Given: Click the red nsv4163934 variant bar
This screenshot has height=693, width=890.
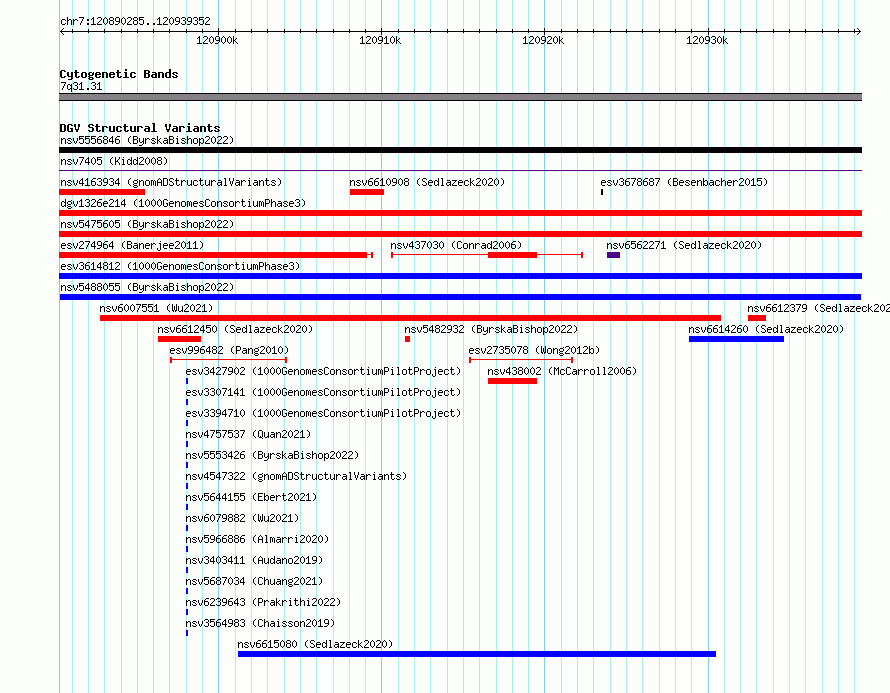Looking at the screenshot, I should click(102, 192).
